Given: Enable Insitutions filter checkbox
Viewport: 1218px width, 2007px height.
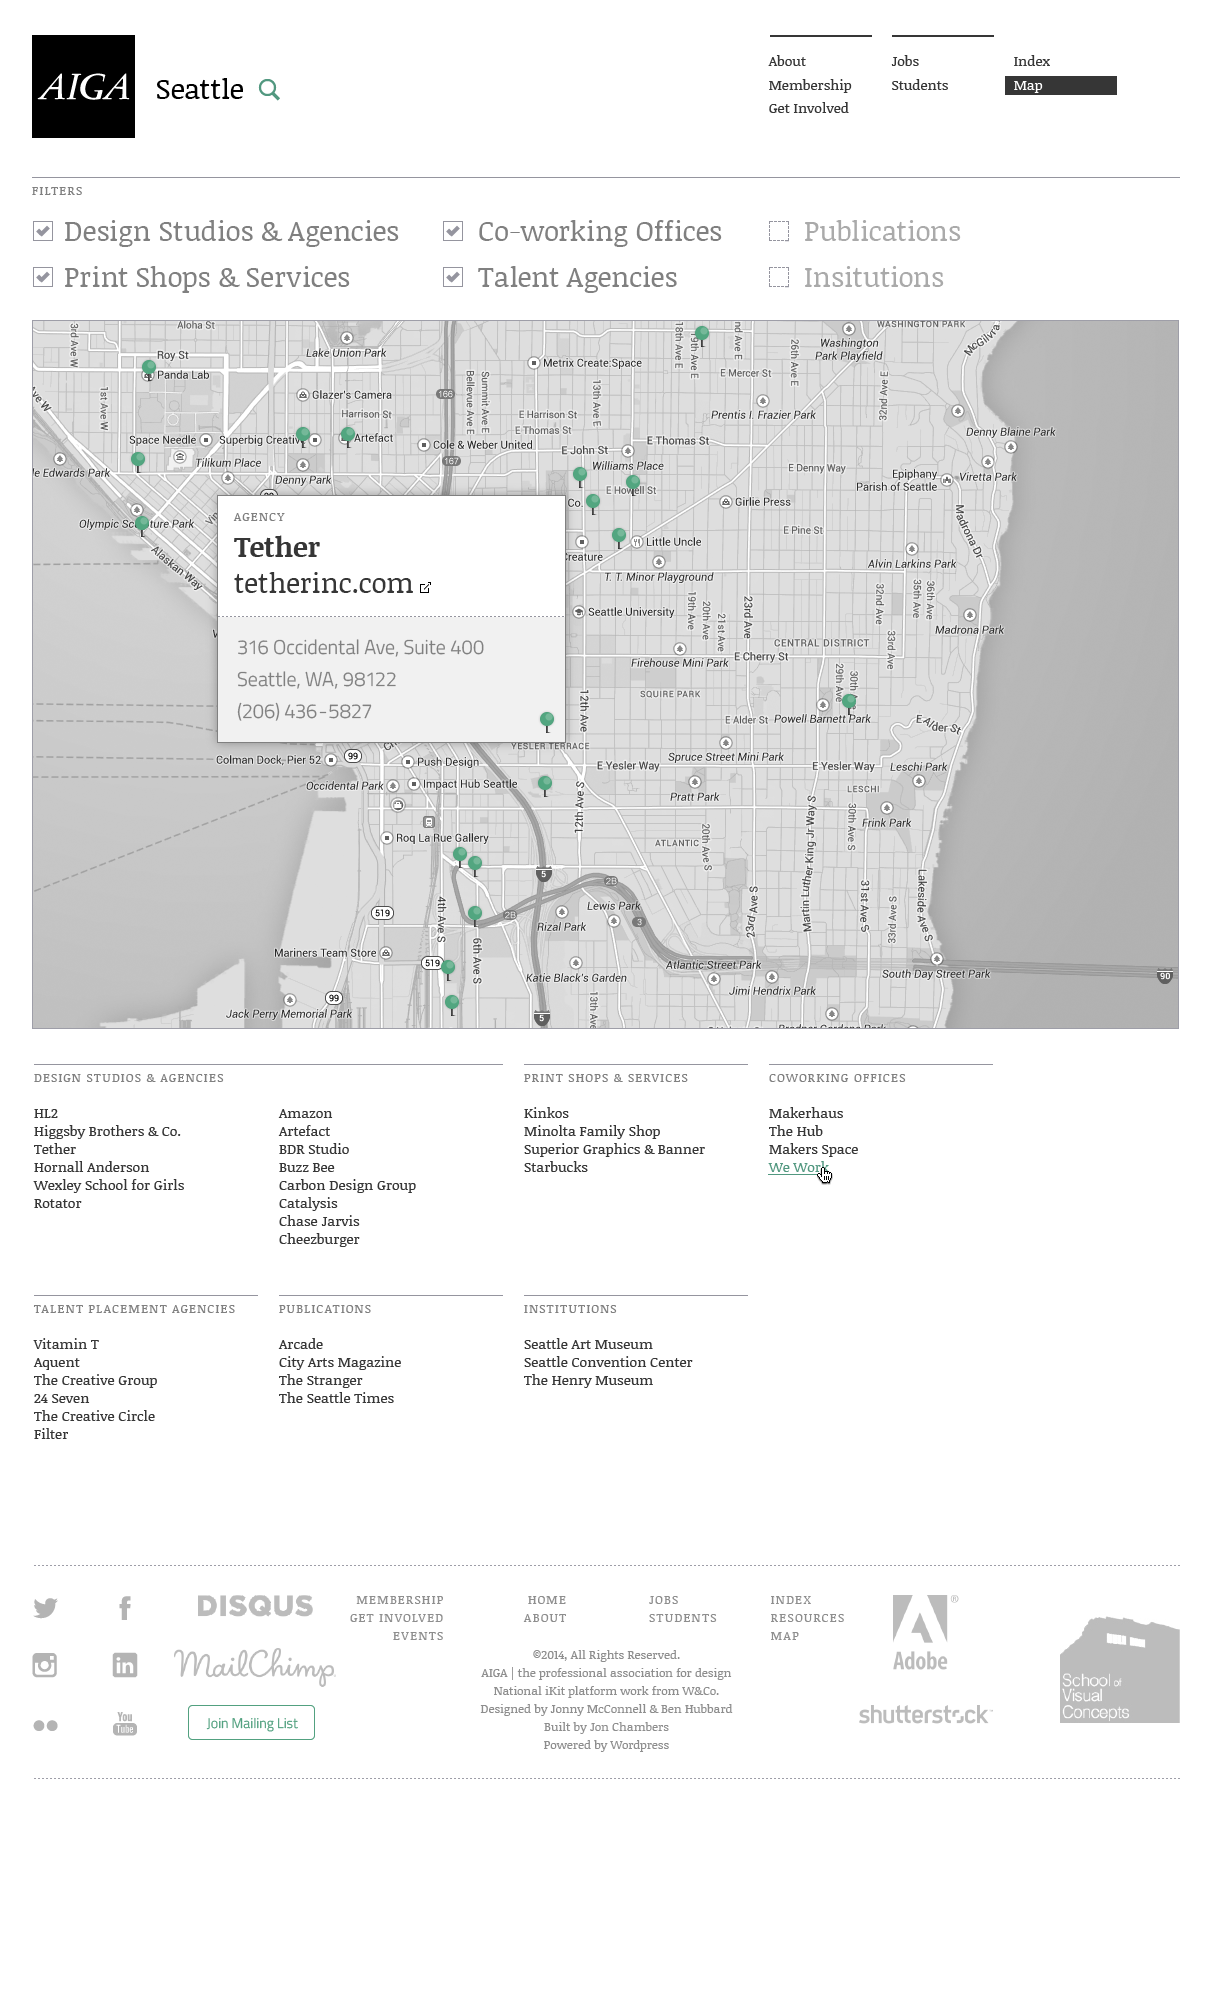Looking at the screenshot, I should click(x=779, y=277).
